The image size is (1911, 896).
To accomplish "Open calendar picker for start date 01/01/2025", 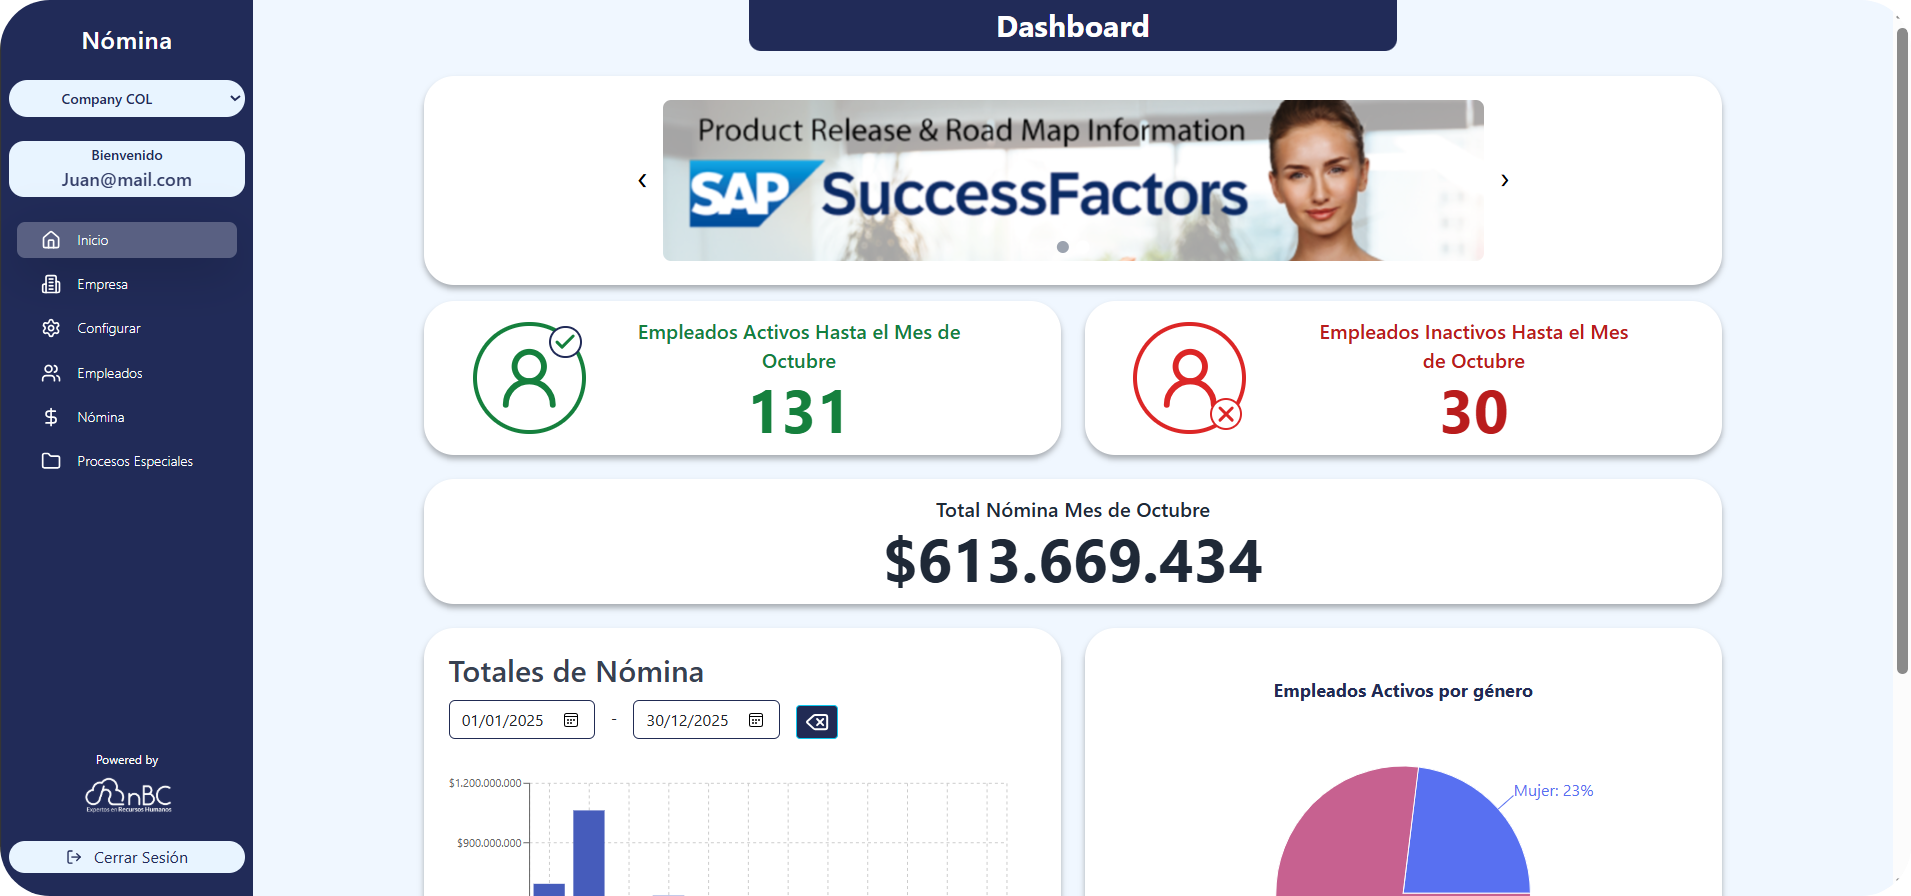I will 571,720.
